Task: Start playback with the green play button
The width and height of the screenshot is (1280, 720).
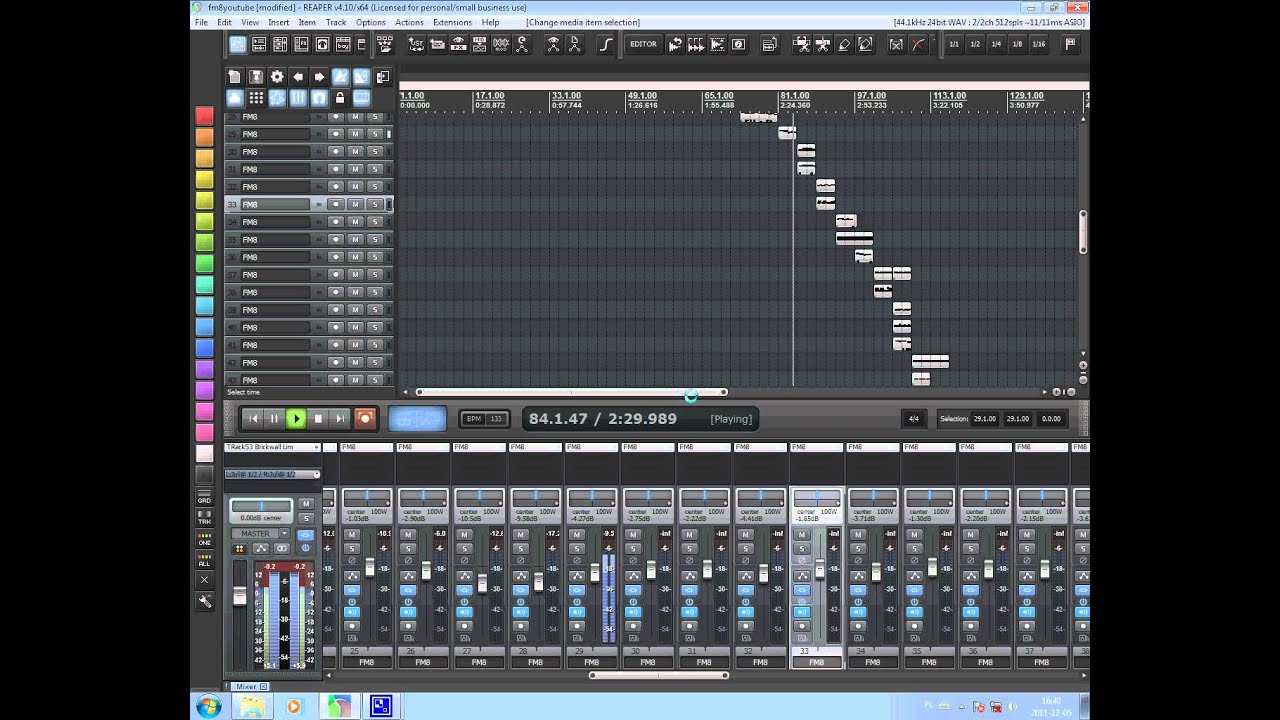Action: click(296, 419)
